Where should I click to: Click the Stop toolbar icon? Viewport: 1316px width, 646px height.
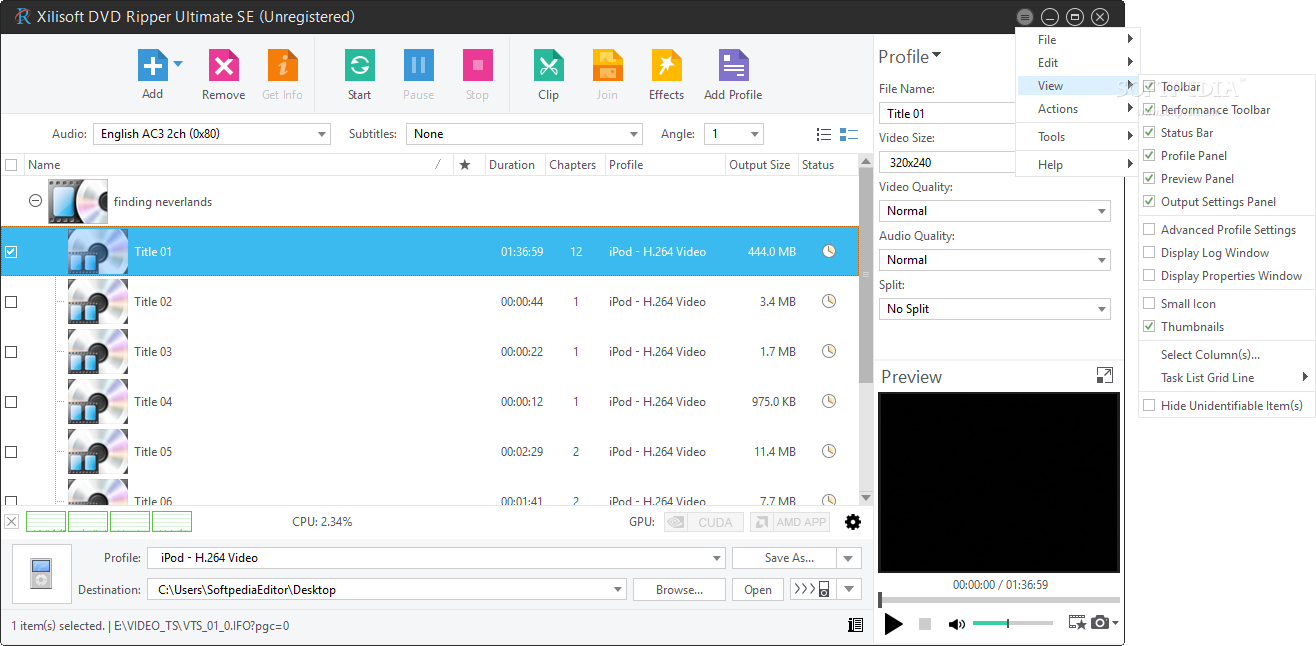click(x=478, y=66)
